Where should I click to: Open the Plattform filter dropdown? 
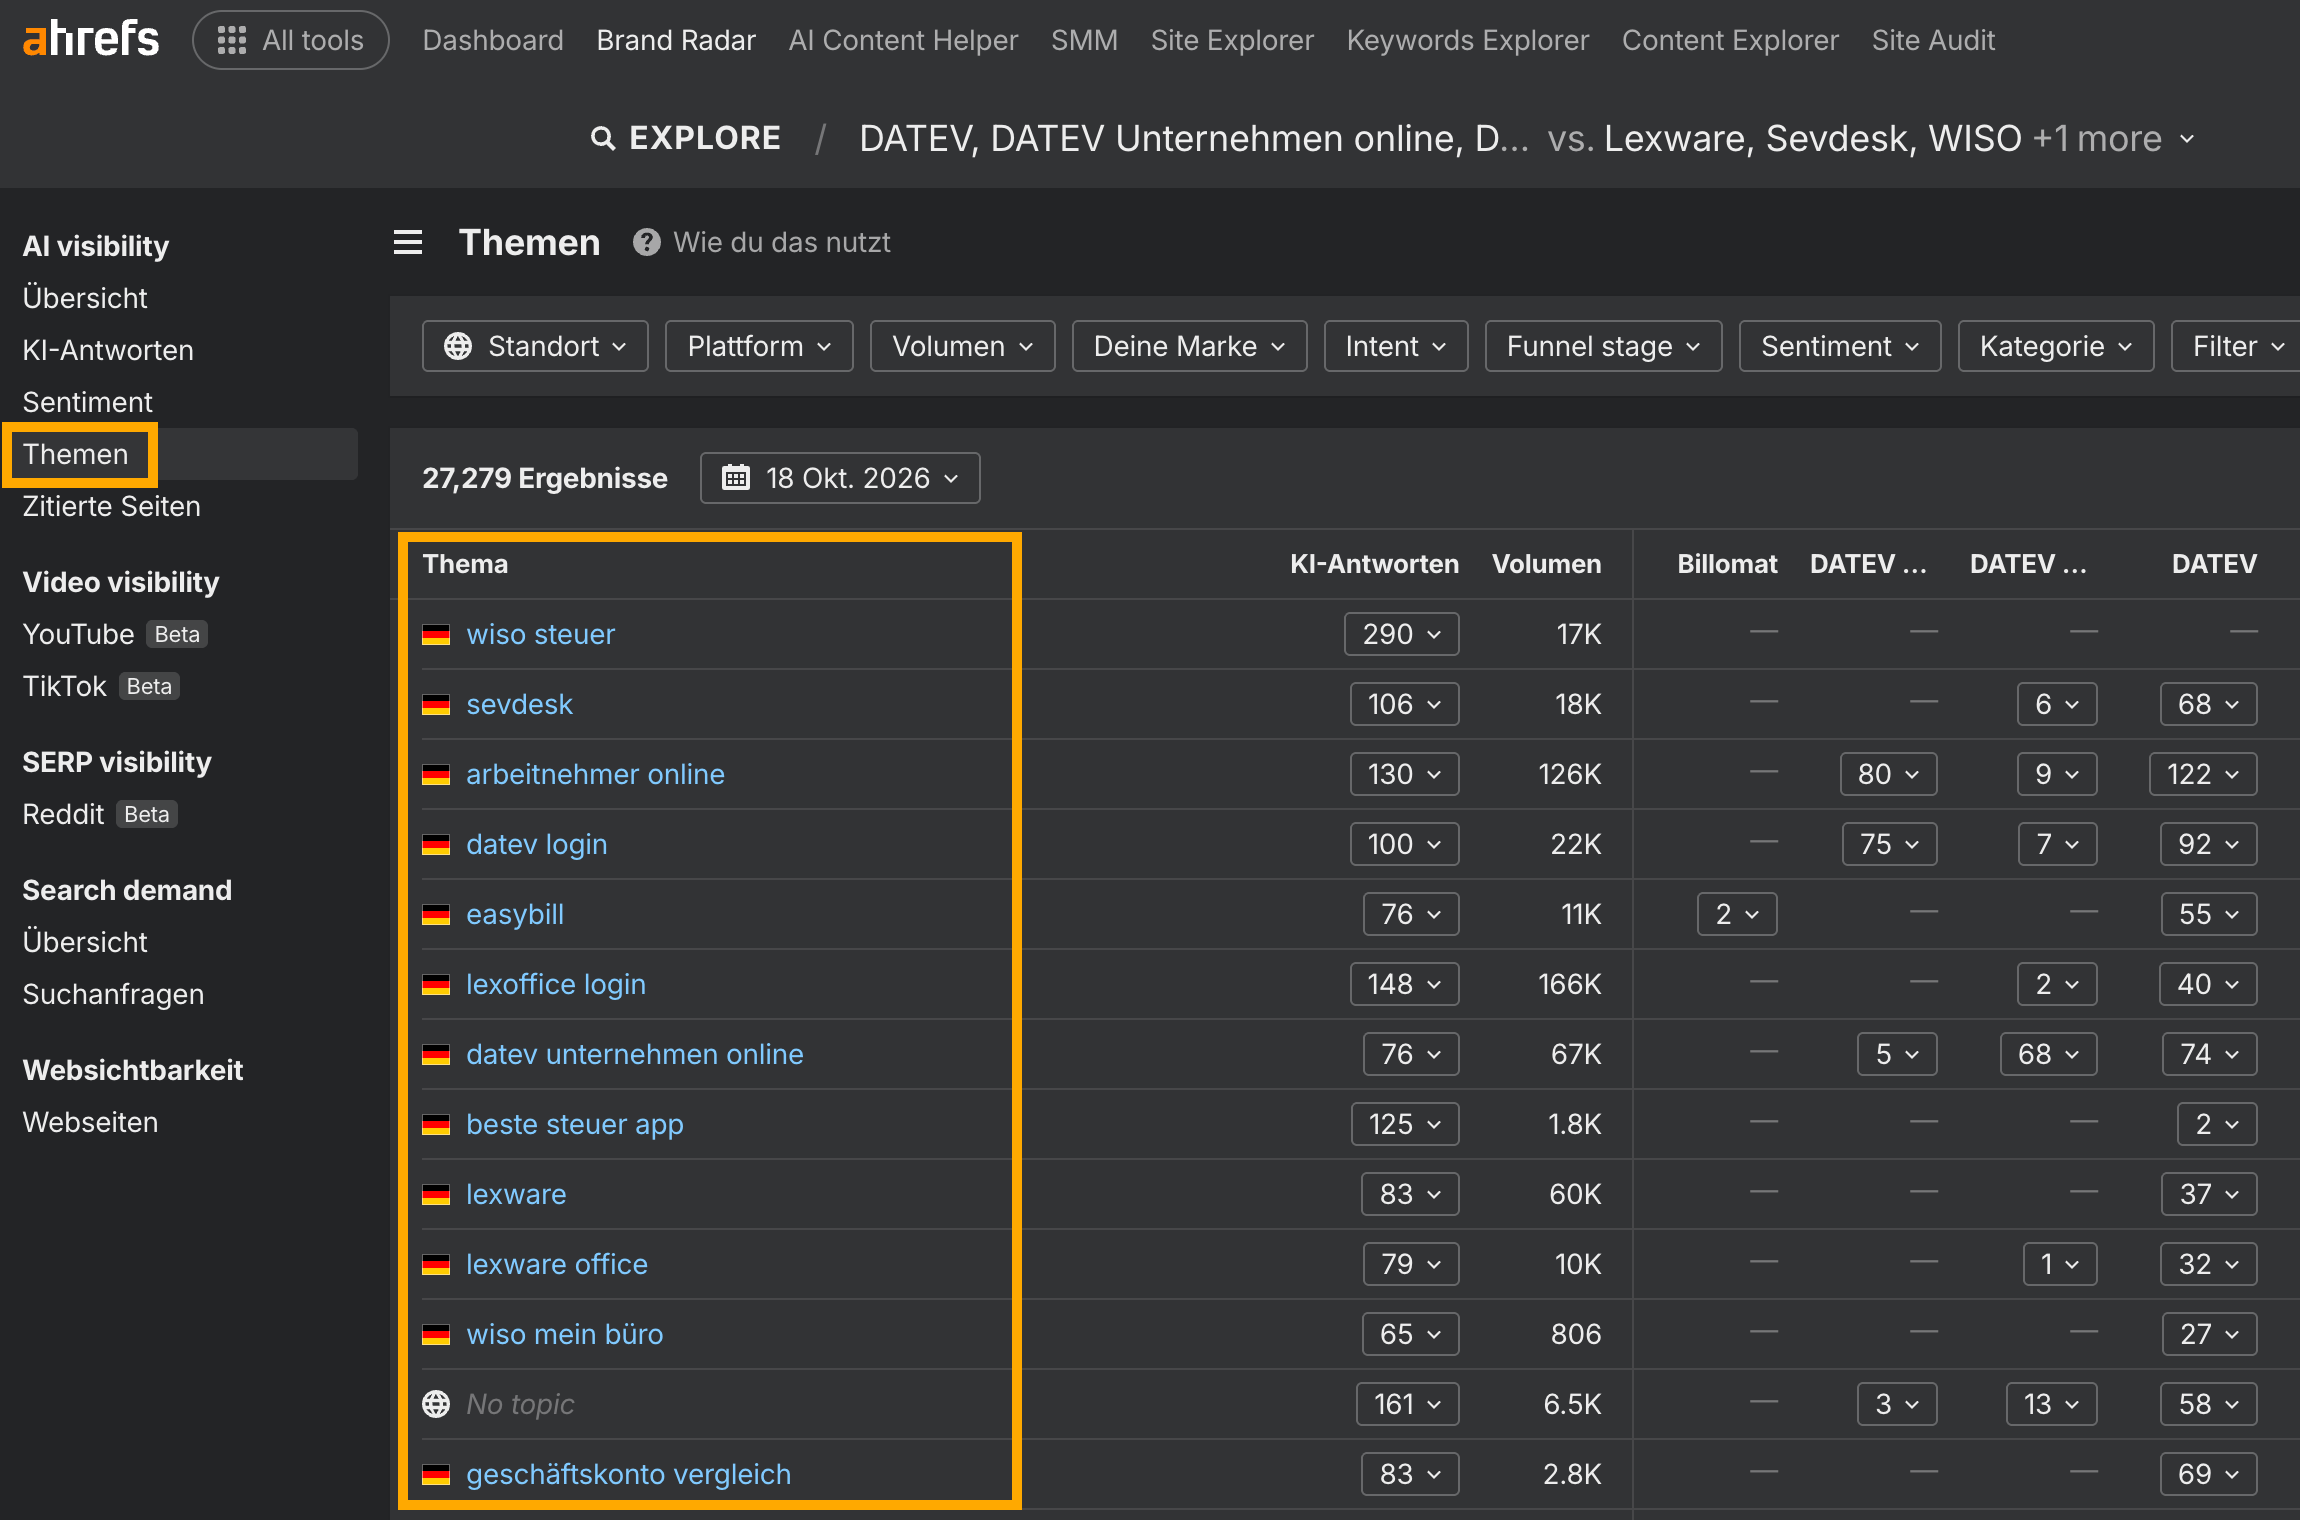(x=759, y=346)
